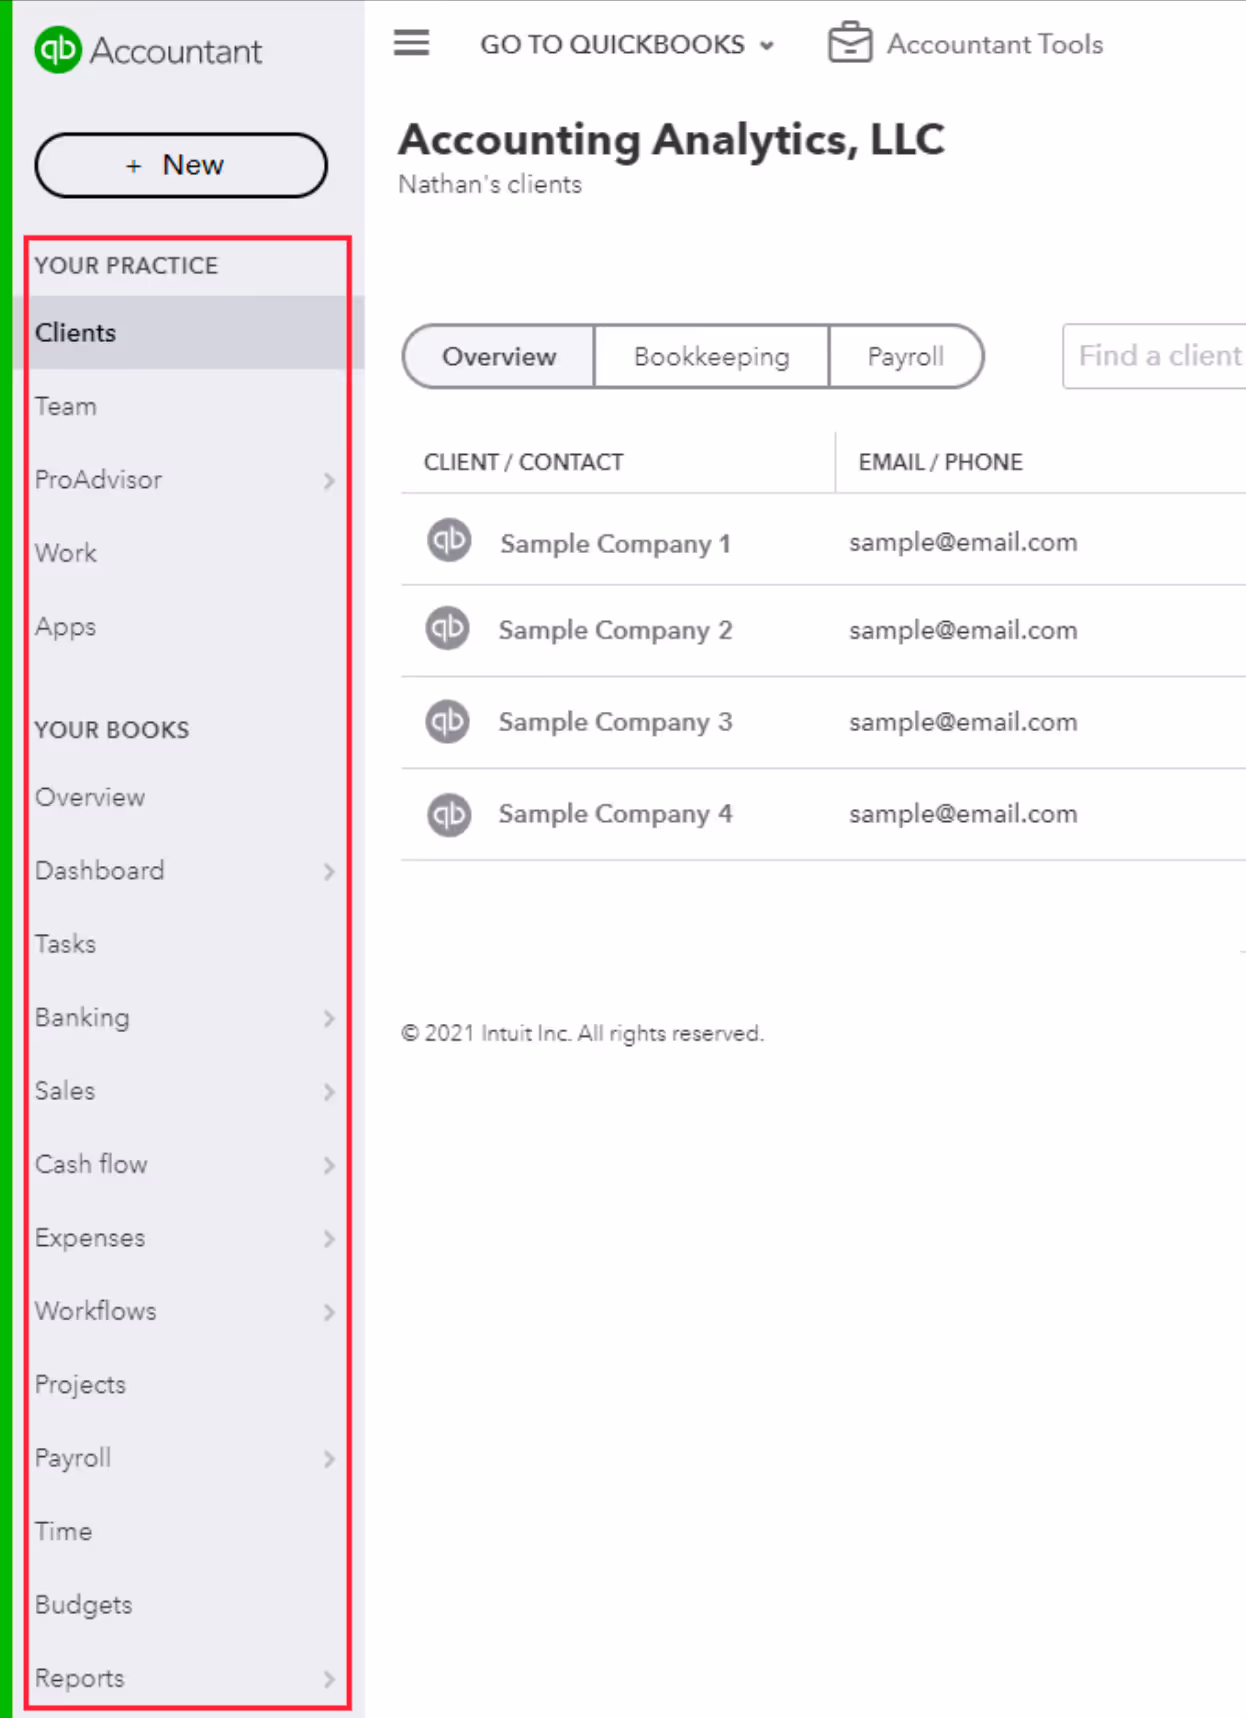The width and height of the screenshot is (1246, 1718).
Task: Click the Accountant Tools briefcase icon
Action: click(x=850, y=43)
